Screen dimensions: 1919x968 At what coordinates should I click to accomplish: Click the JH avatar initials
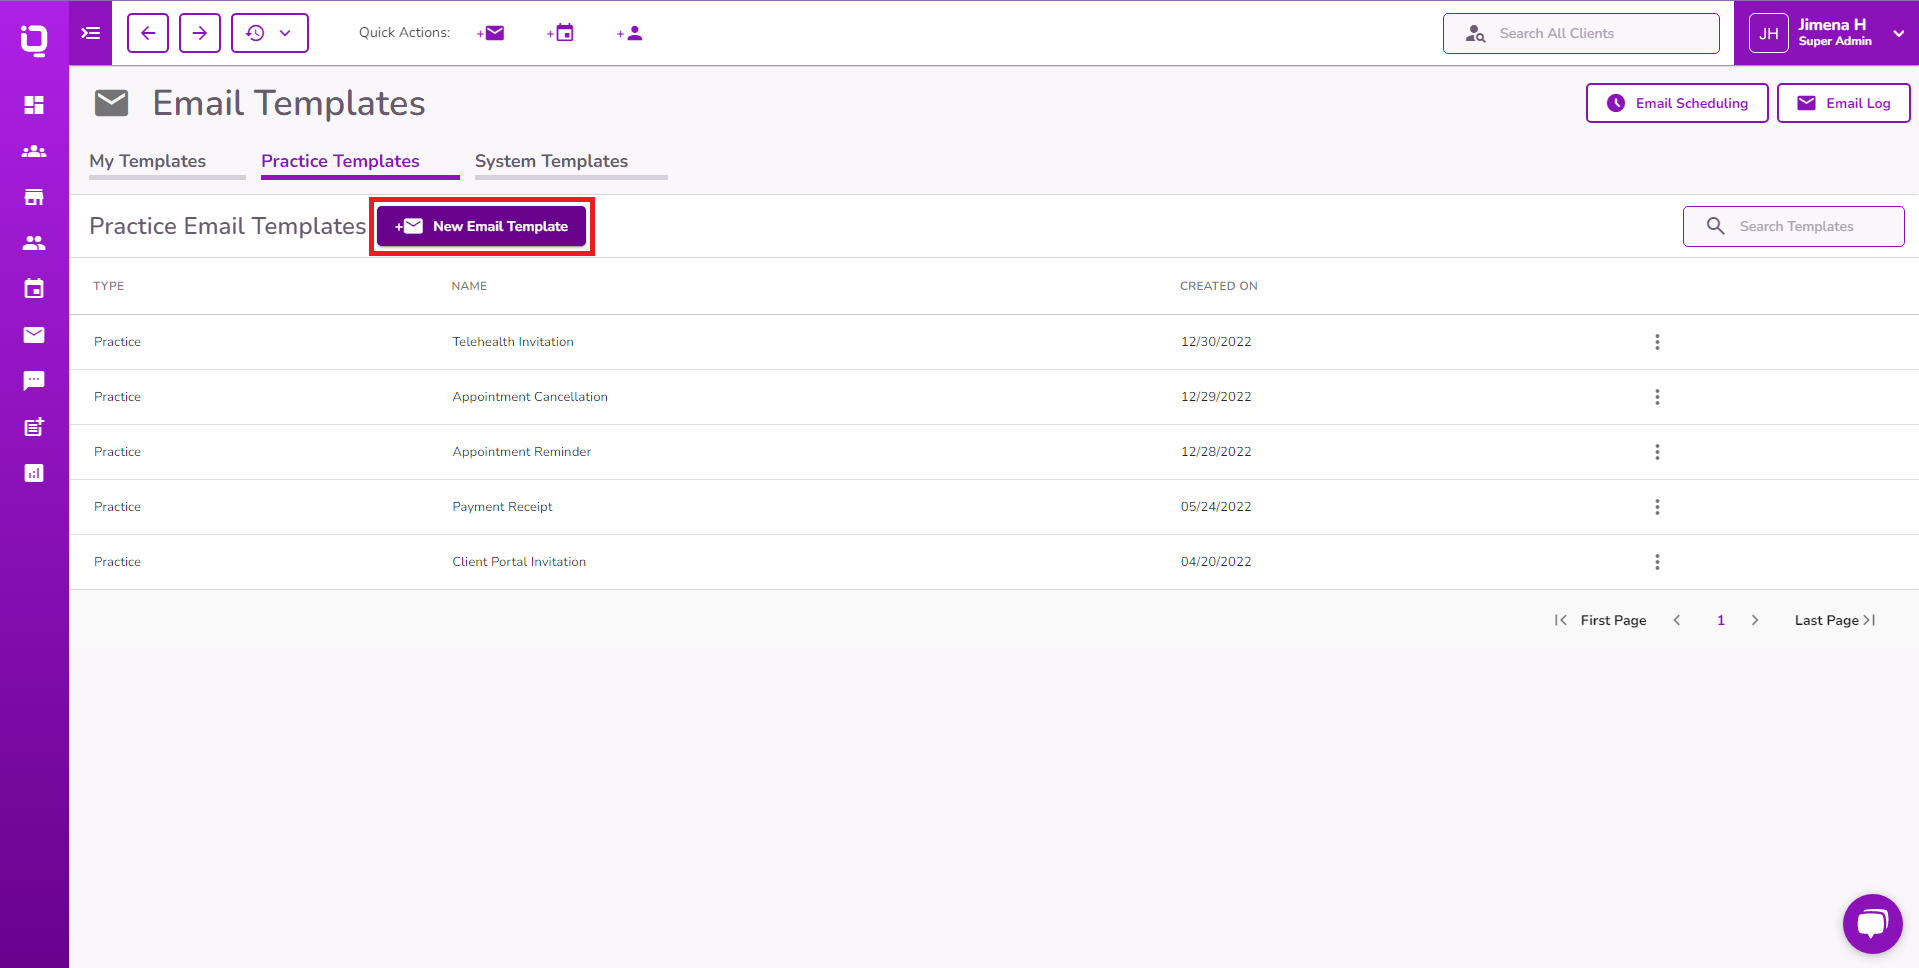[x=1768, y=33]
